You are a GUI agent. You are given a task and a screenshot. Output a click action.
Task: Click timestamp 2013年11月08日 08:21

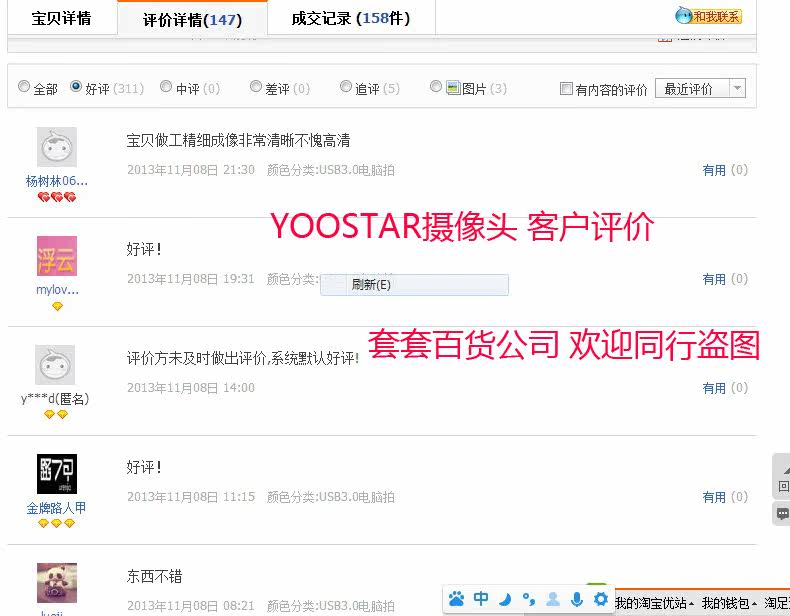click(x=190, y=606)
